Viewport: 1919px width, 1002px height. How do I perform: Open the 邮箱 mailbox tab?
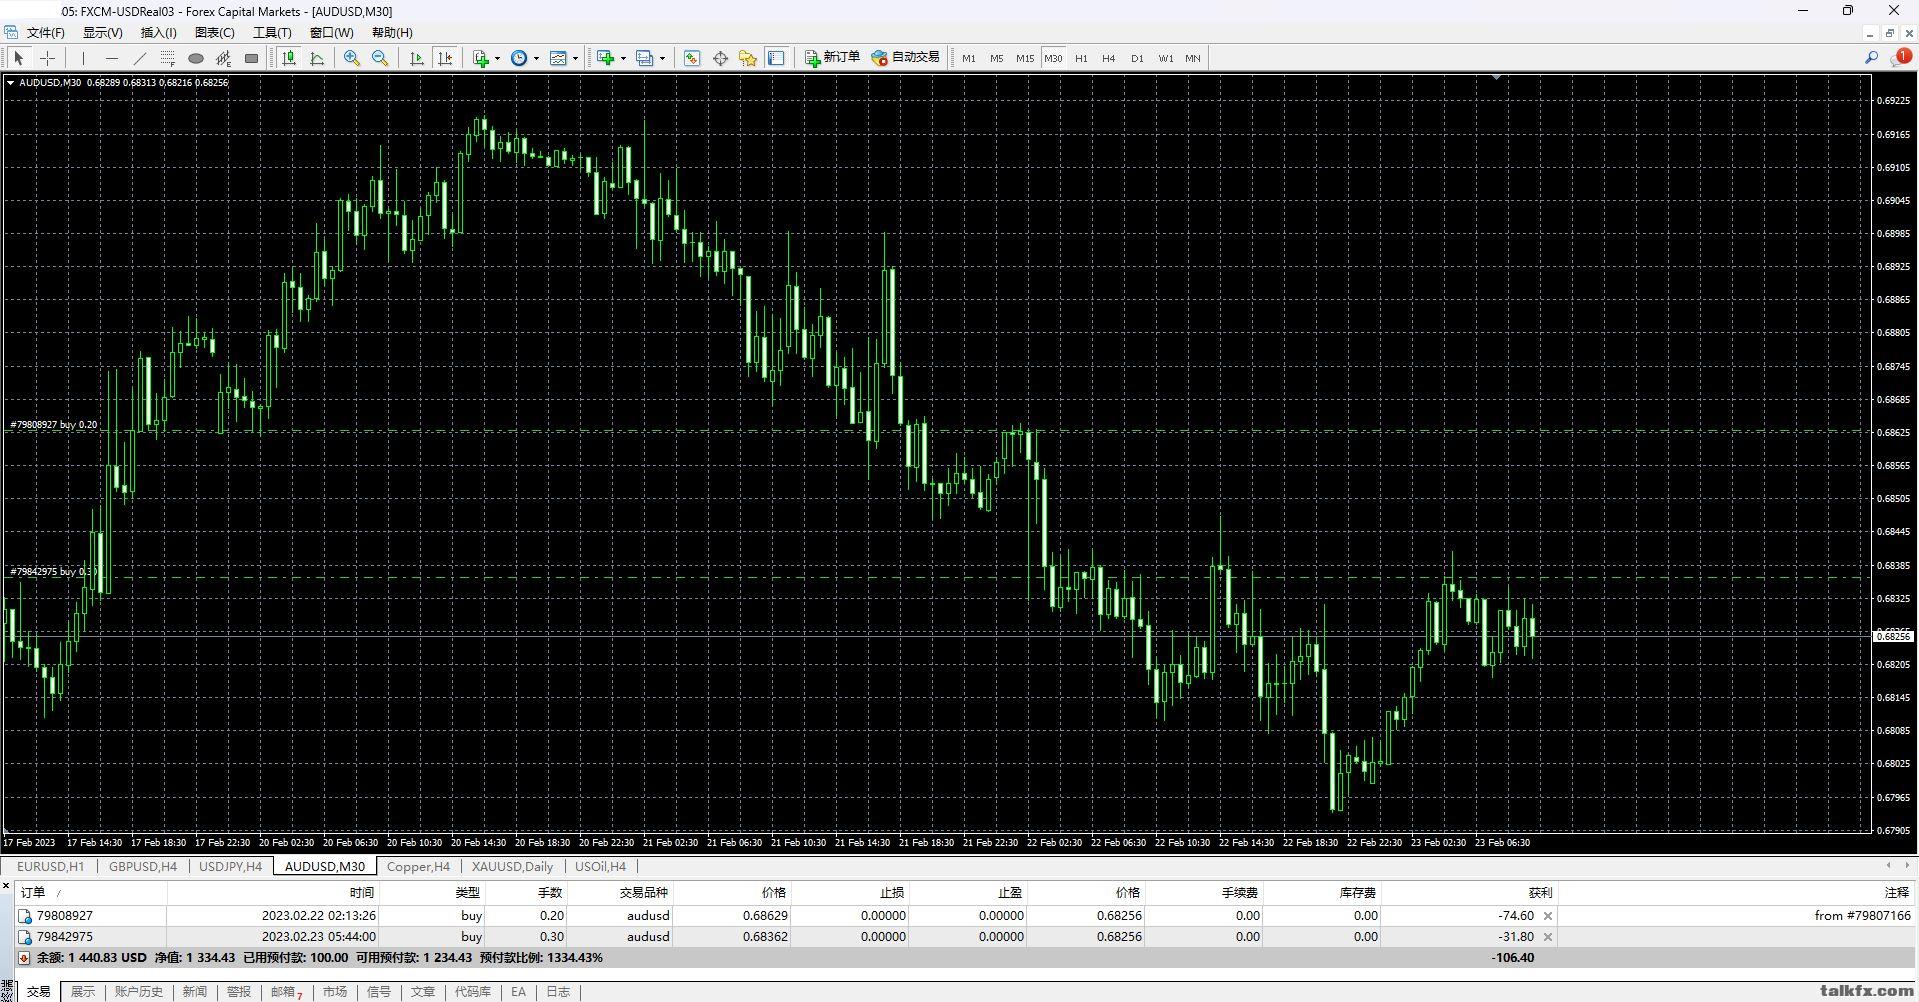click(x=286, y=992)
